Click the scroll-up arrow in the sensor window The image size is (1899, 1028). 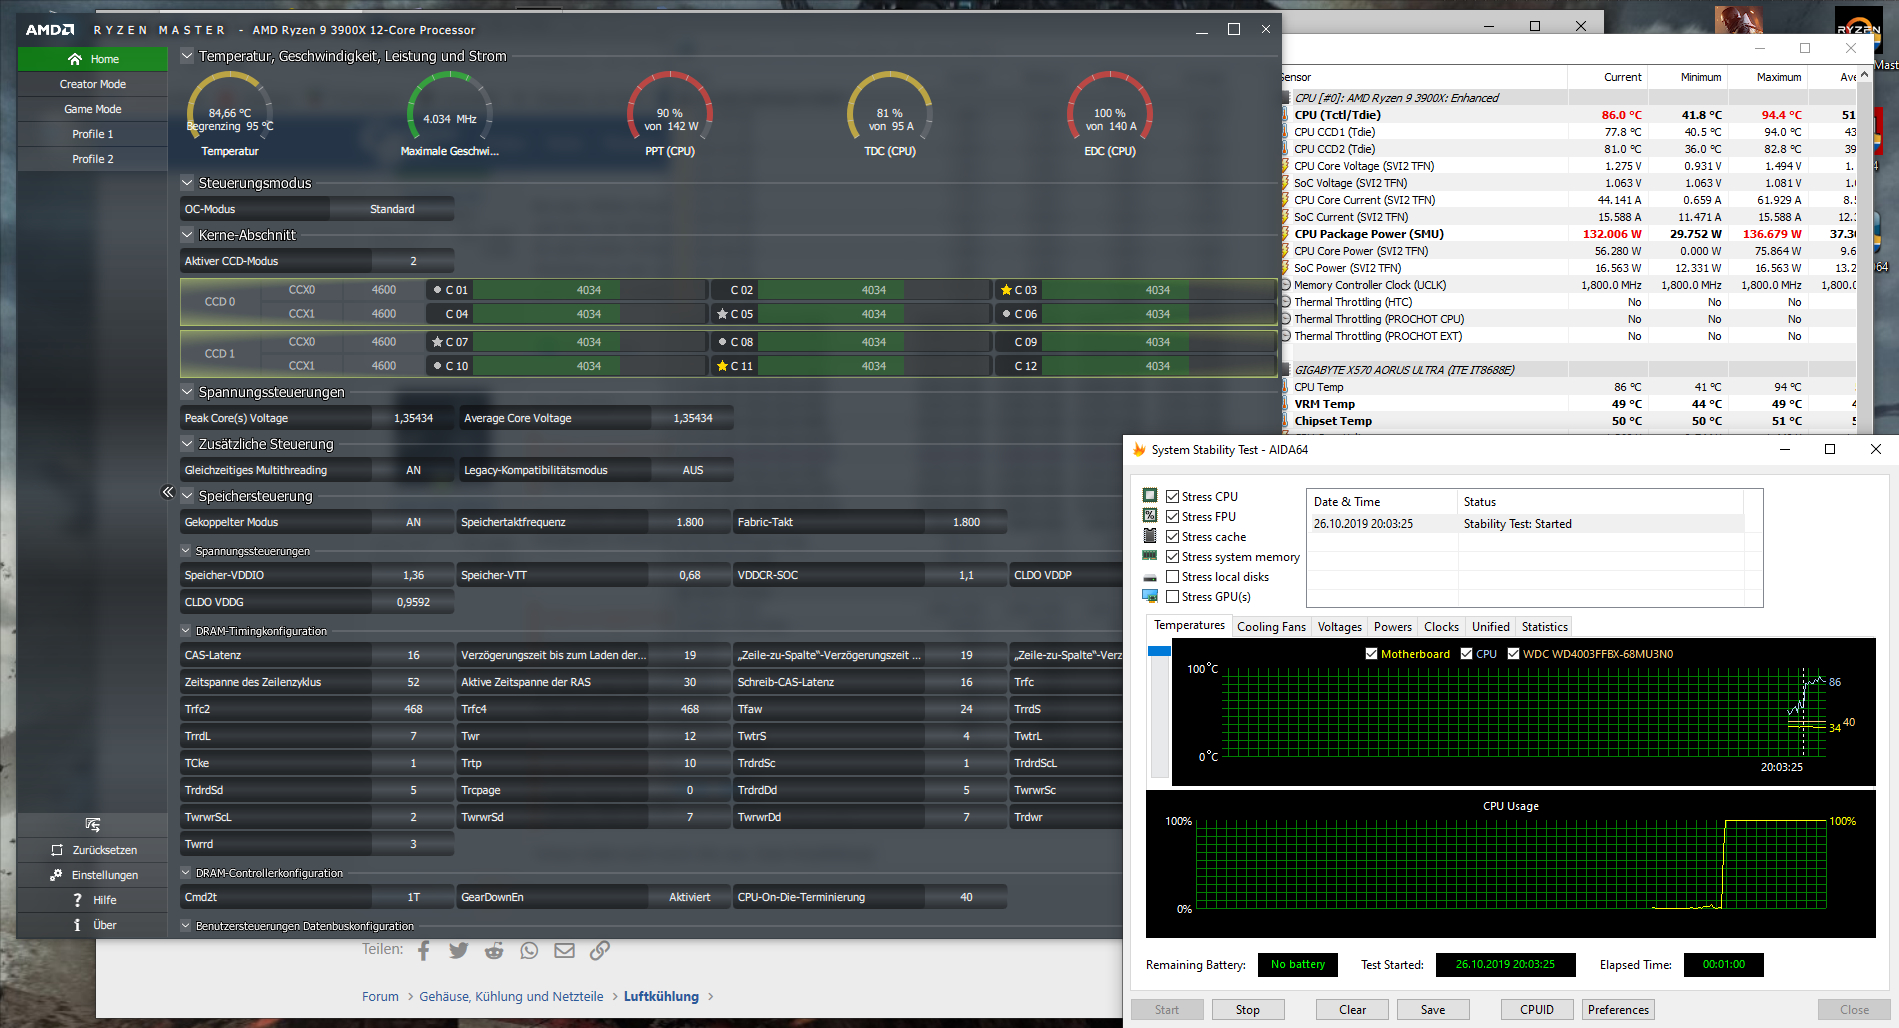[x=1866, y=76]
